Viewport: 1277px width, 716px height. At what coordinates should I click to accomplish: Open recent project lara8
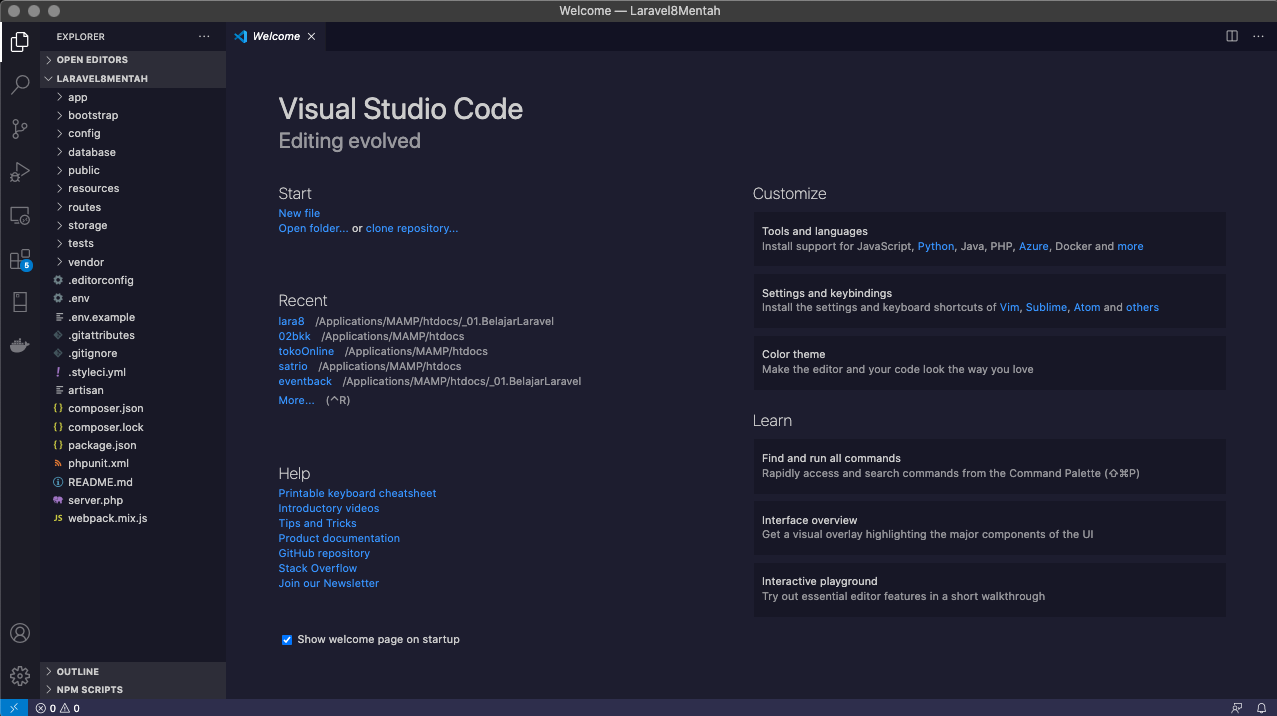(291, 321)
